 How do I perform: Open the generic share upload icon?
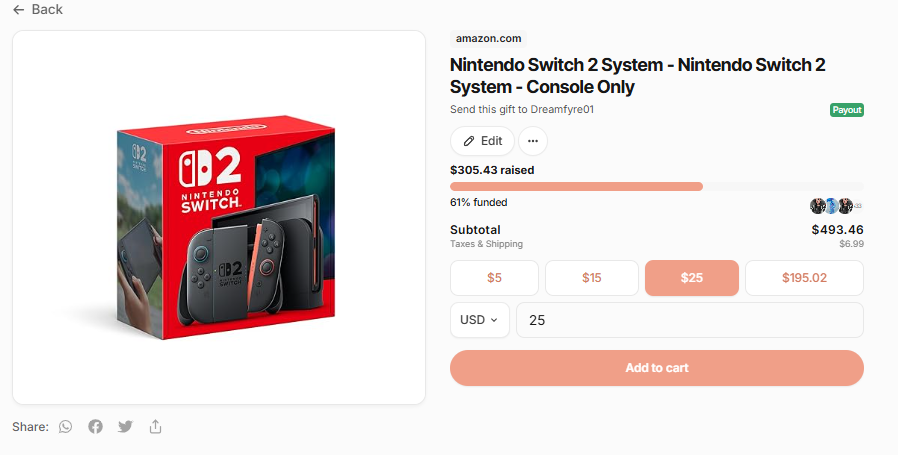(155, 426)
